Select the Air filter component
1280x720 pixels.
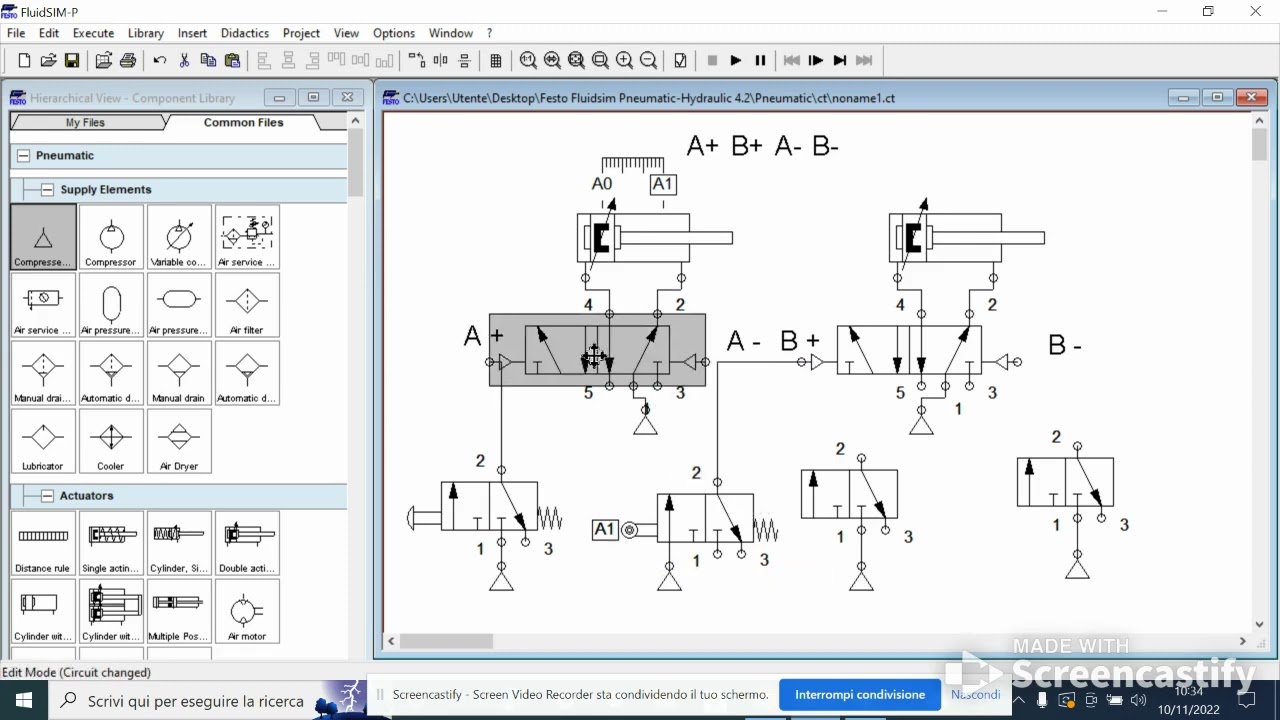(x=247, y=305)
